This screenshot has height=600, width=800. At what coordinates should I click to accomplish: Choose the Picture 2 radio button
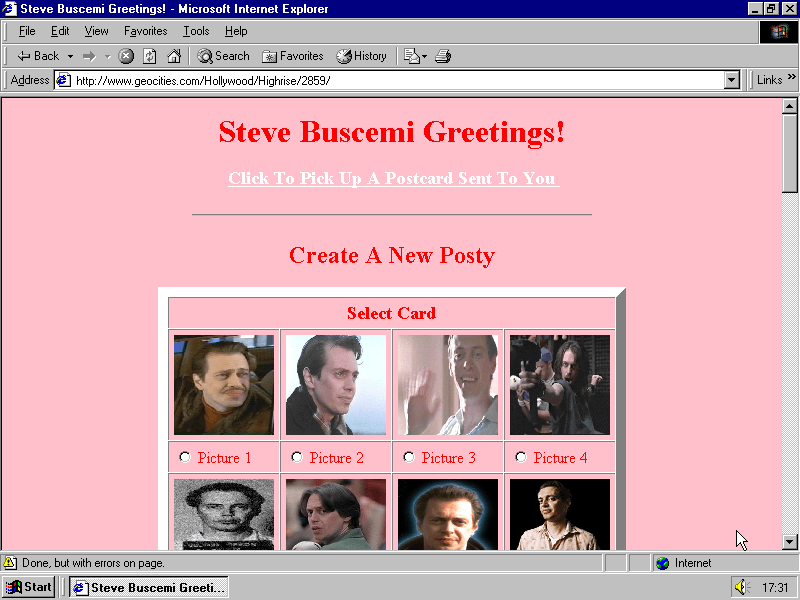point(296,457)
